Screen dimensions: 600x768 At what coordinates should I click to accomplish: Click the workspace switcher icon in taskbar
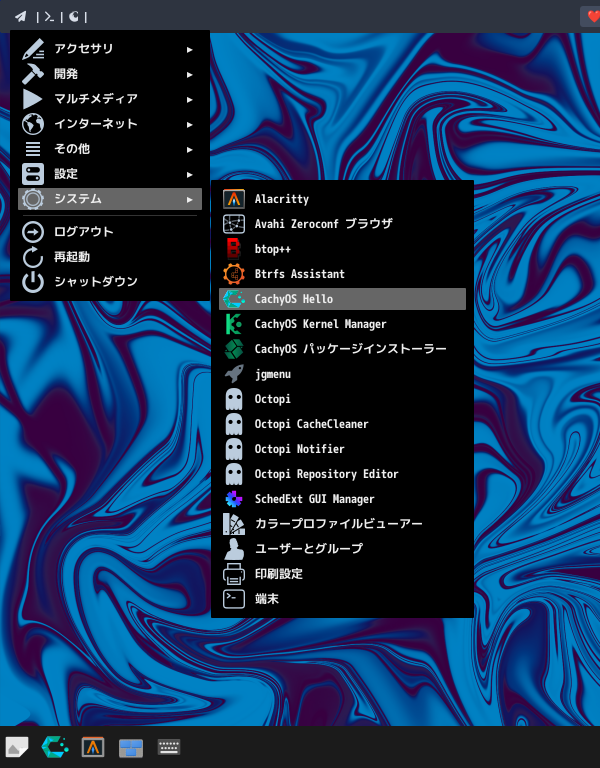pyautogui.click(x=131, y=748)
